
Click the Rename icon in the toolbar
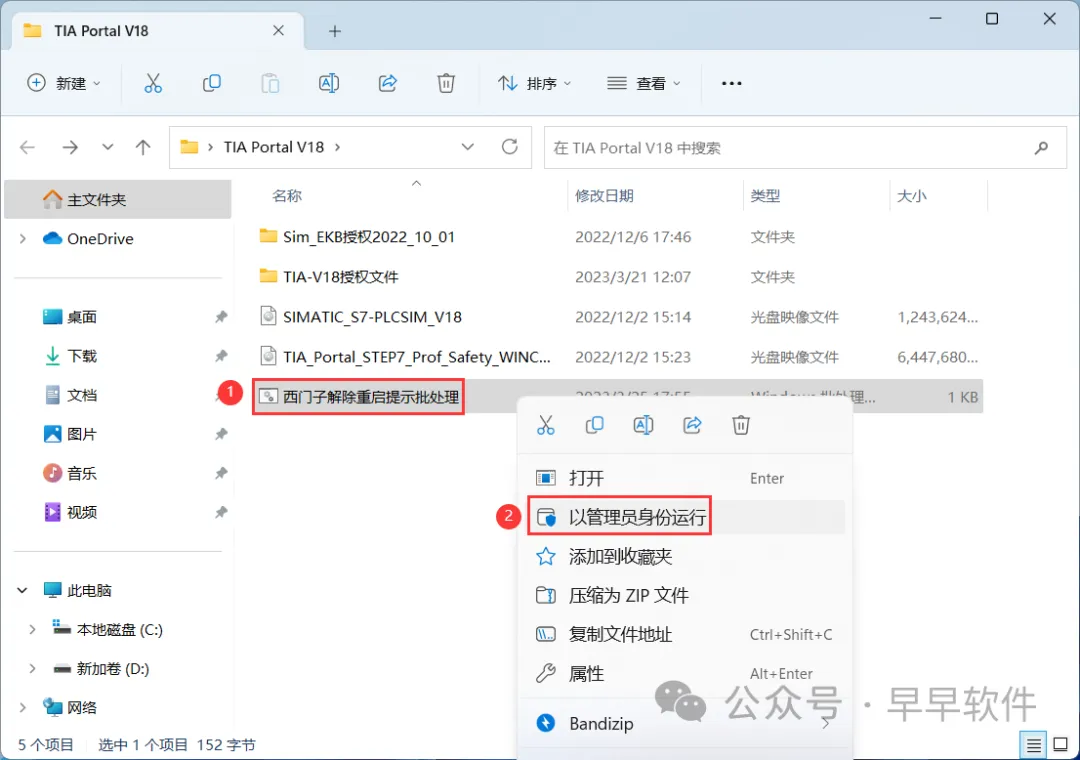pos(329,83)
